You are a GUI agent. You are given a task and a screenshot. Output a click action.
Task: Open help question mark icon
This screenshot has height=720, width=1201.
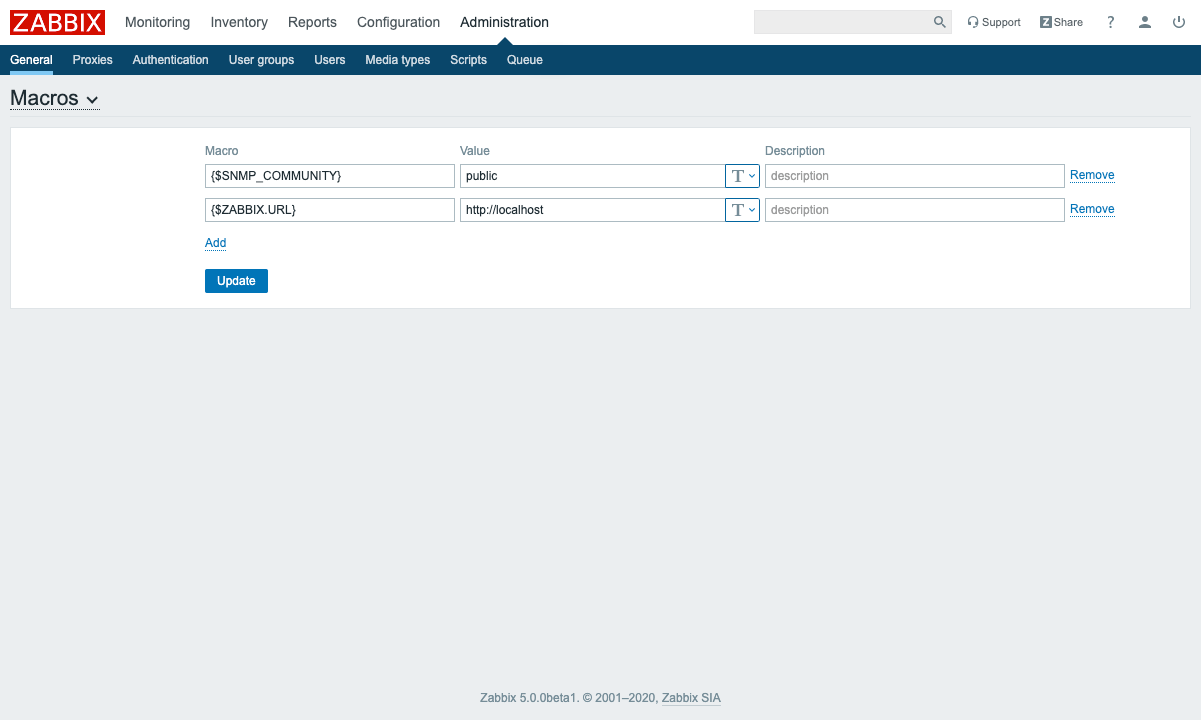coord(1110,22)
